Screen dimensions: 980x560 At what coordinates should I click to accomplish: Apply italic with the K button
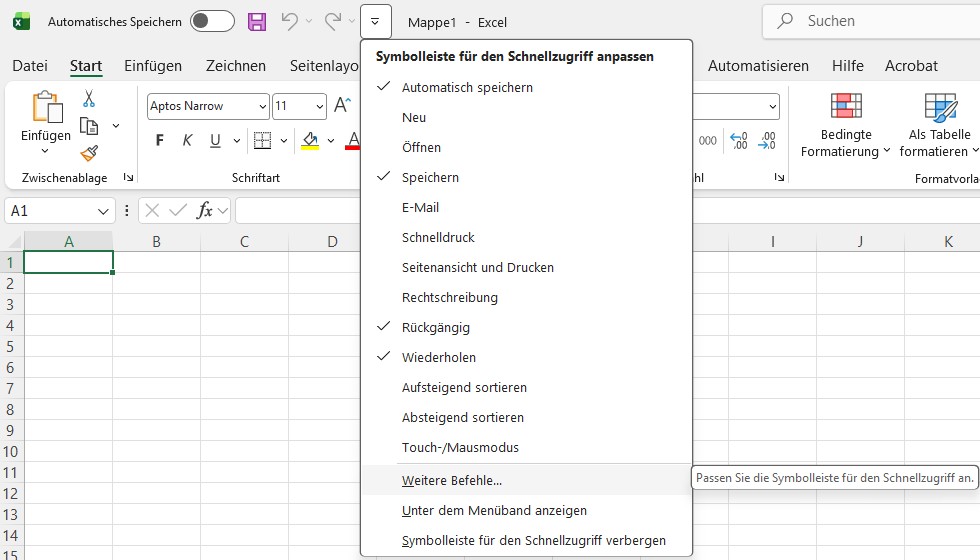tap(187, 141)
